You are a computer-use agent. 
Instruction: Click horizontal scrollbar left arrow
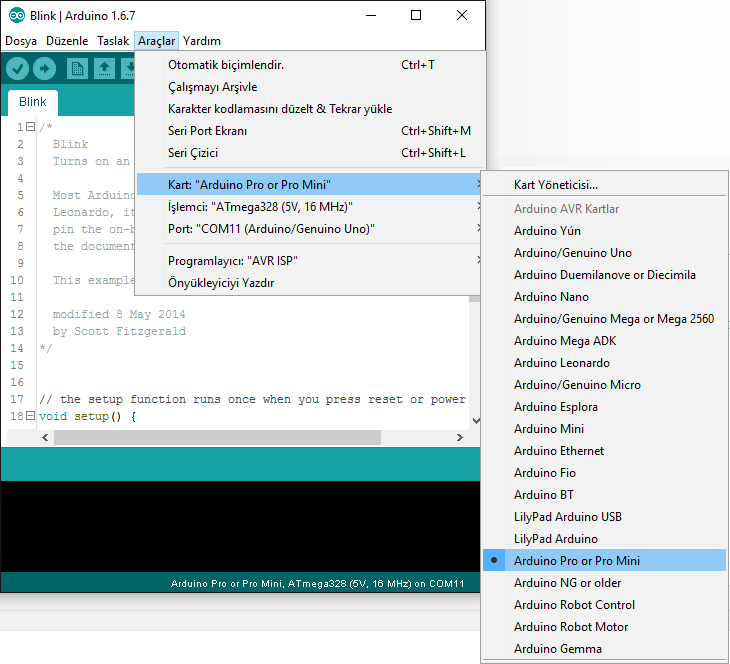45,437
